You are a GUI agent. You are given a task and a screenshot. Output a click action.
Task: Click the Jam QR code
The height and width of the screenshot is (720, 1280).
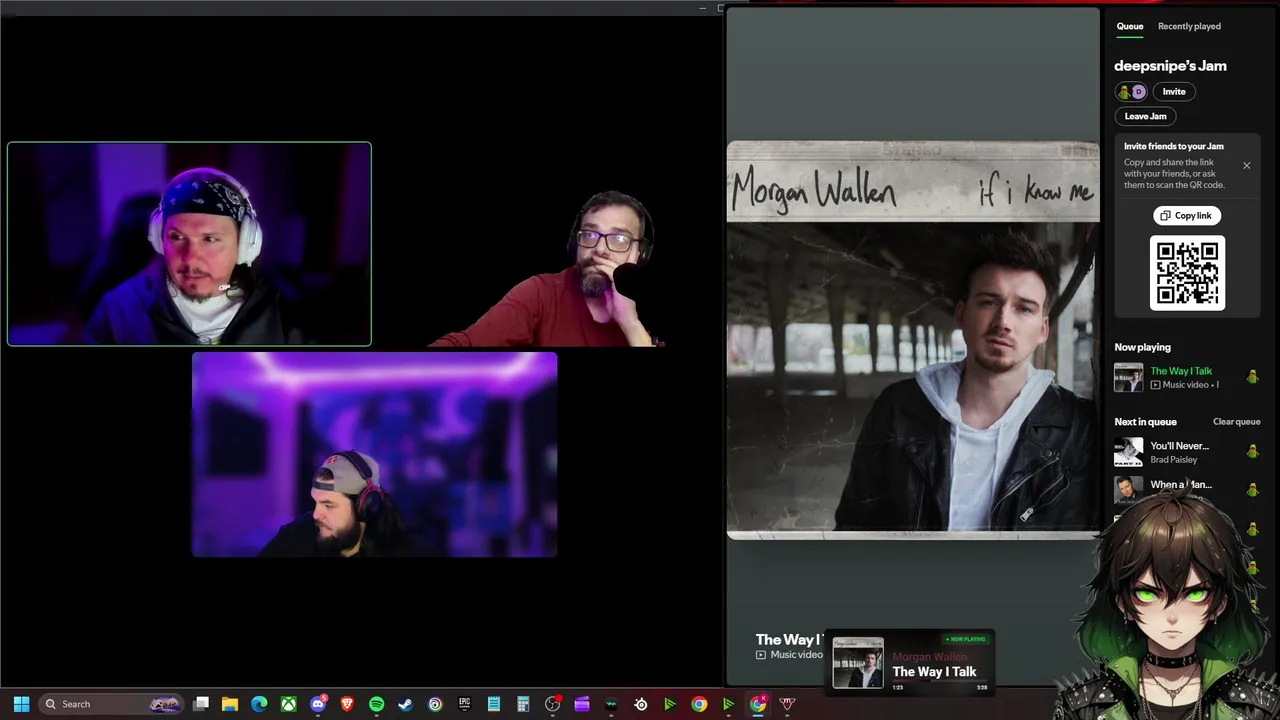click(1187, 273)
